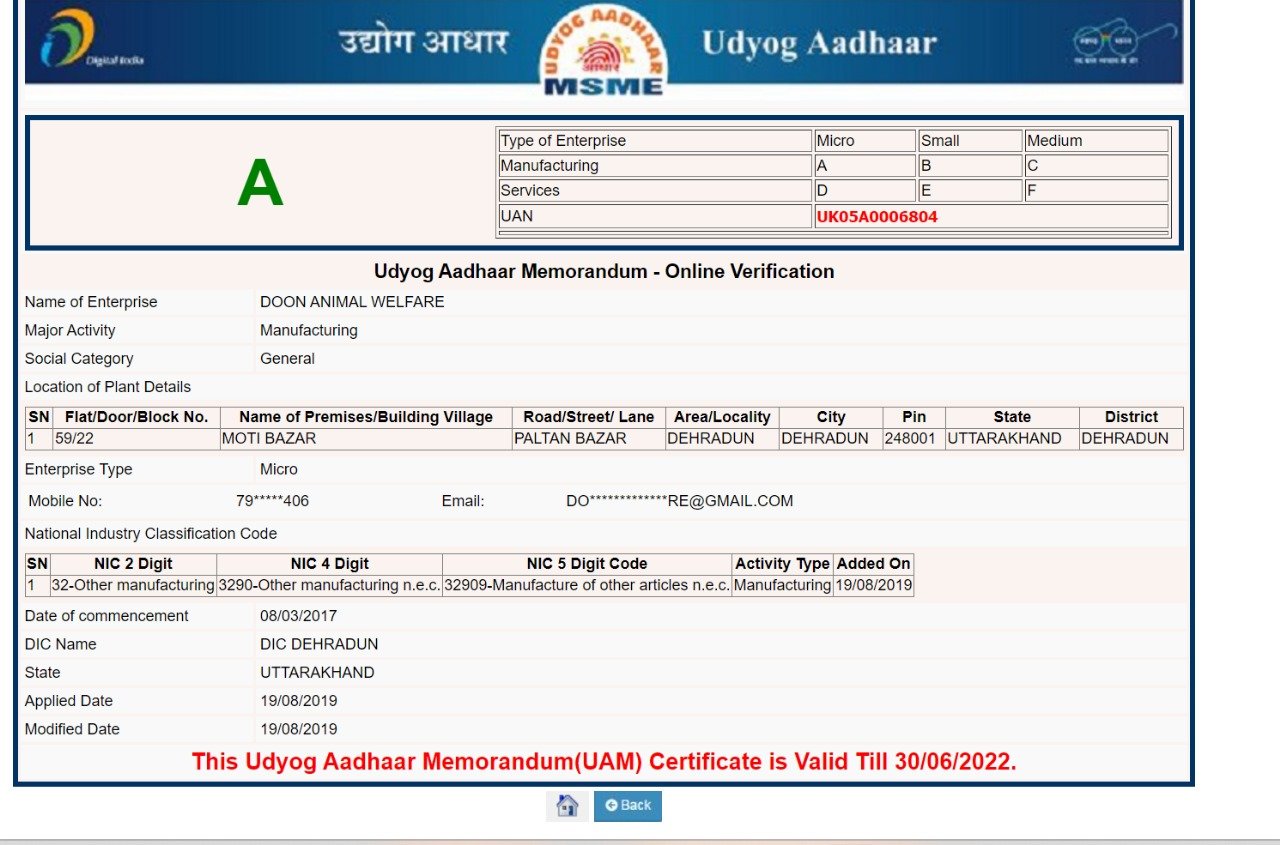Click the home icon below the certificate
Image resolution: width=1280 pixels, height=845 pixels.
(x=567, y=806)
